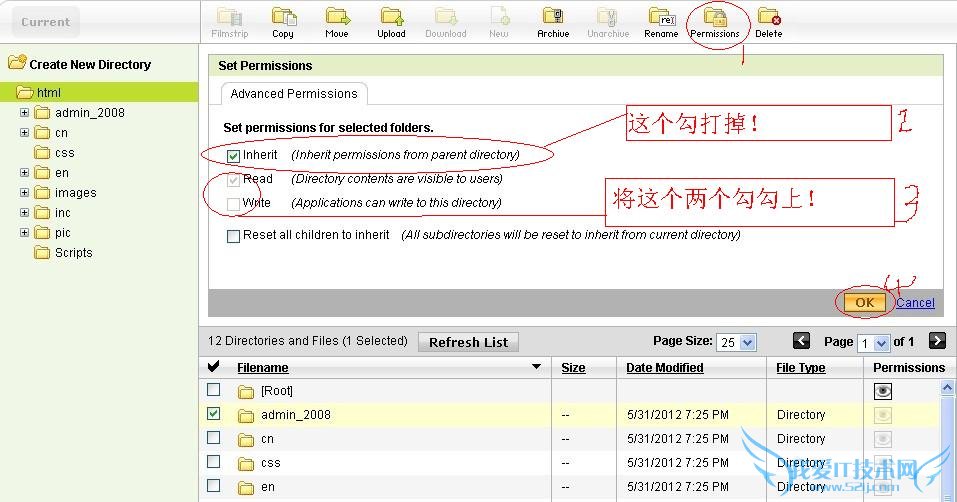The height and width of the screenshot is (502, 957).
Task: View permissions eye icon for [Root] row
Action: (883, 391)
